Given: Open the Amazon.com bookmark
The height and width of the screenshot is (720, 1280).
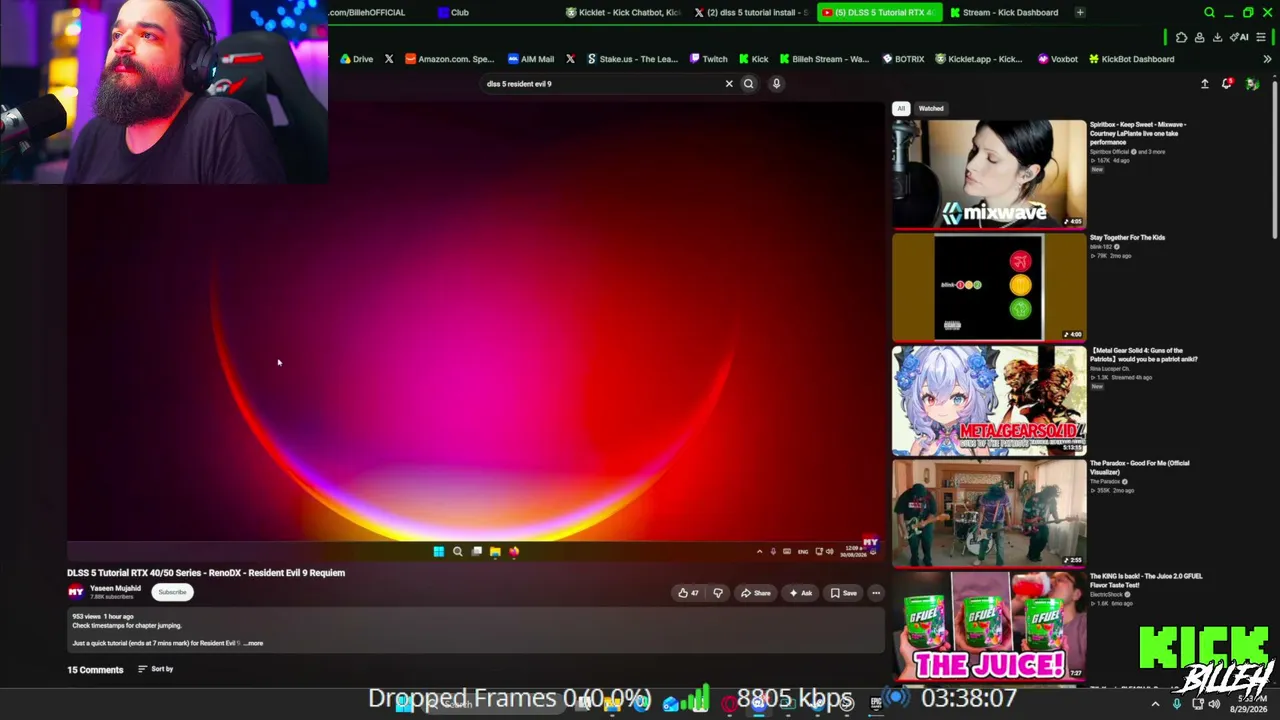Looking at the screenshot, I should (x=449, y=59).
